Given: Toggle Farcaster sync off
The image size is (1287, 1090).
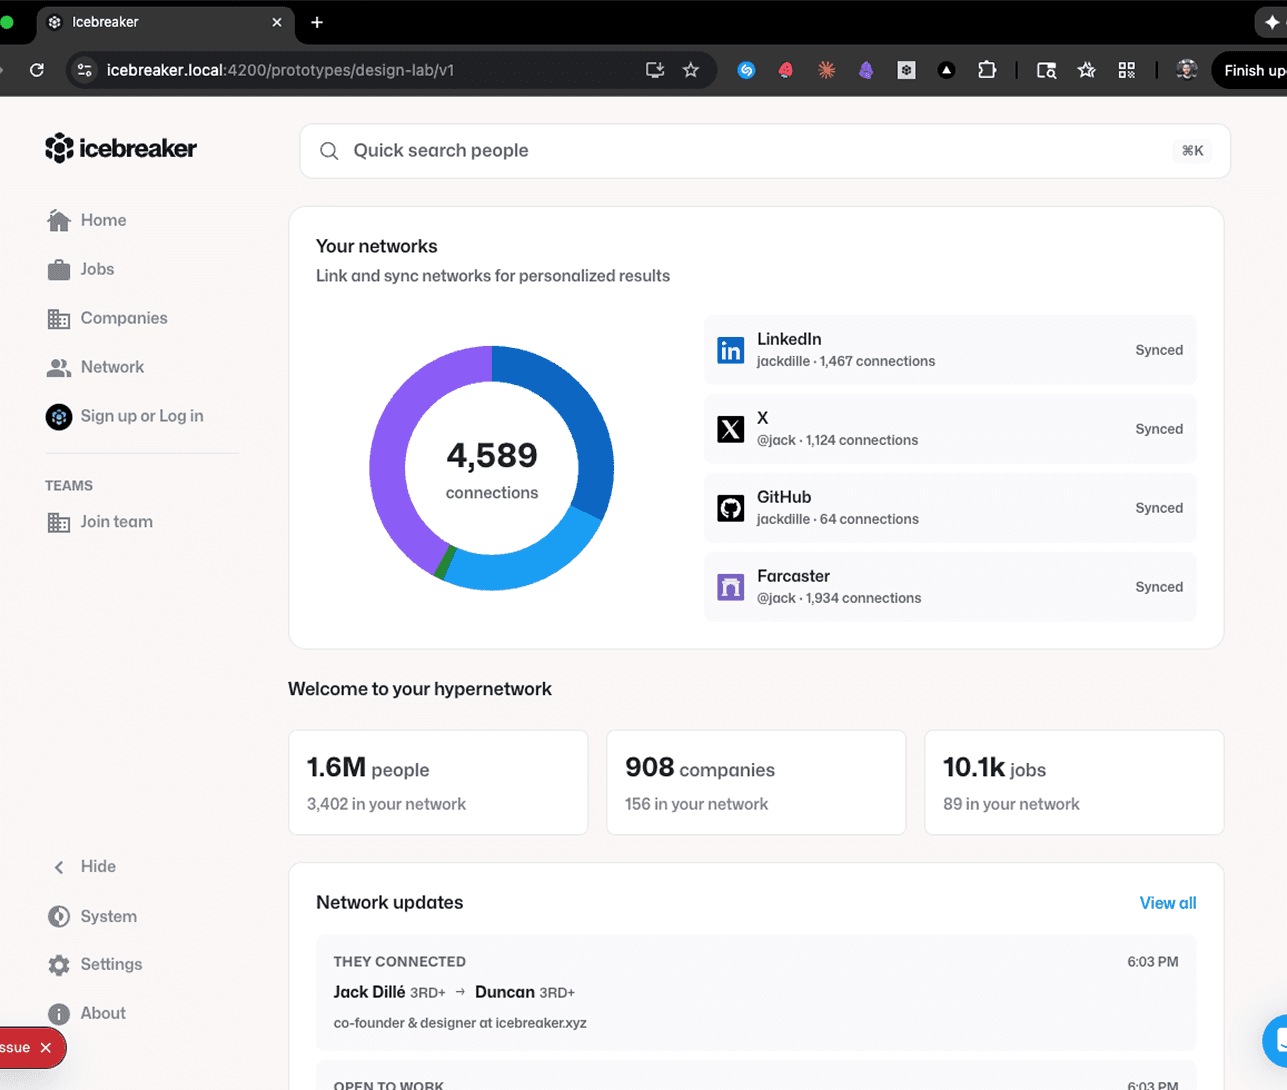Looking at the screenshot, I should tap(1158, 586).
